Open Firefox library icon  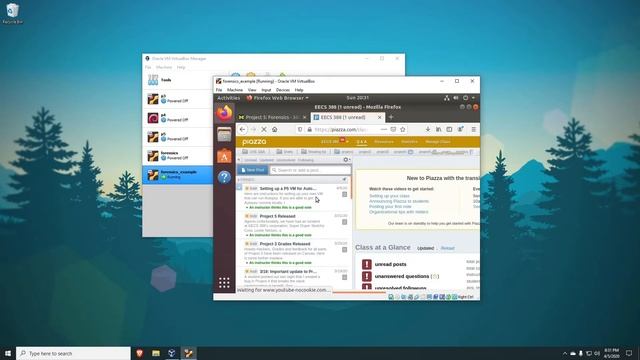(x=438, y=129)
